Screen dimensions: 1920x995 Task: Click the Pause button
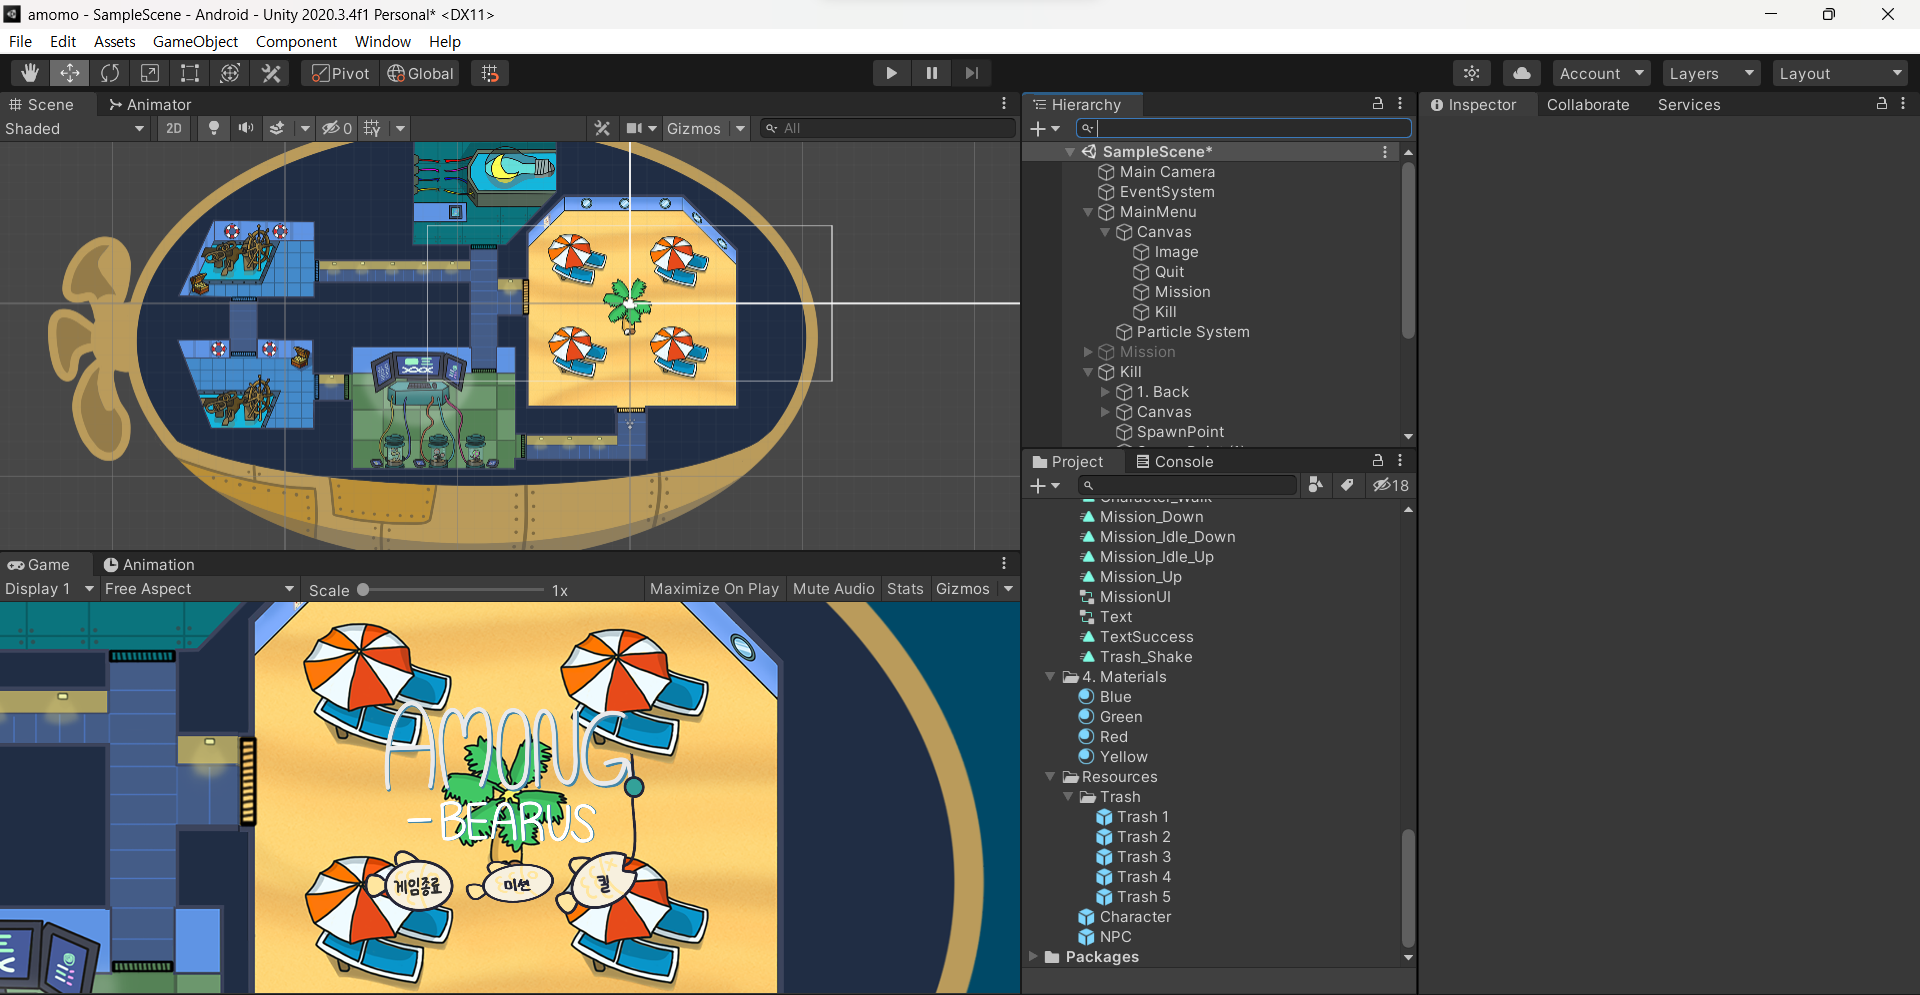click(931, 73)
